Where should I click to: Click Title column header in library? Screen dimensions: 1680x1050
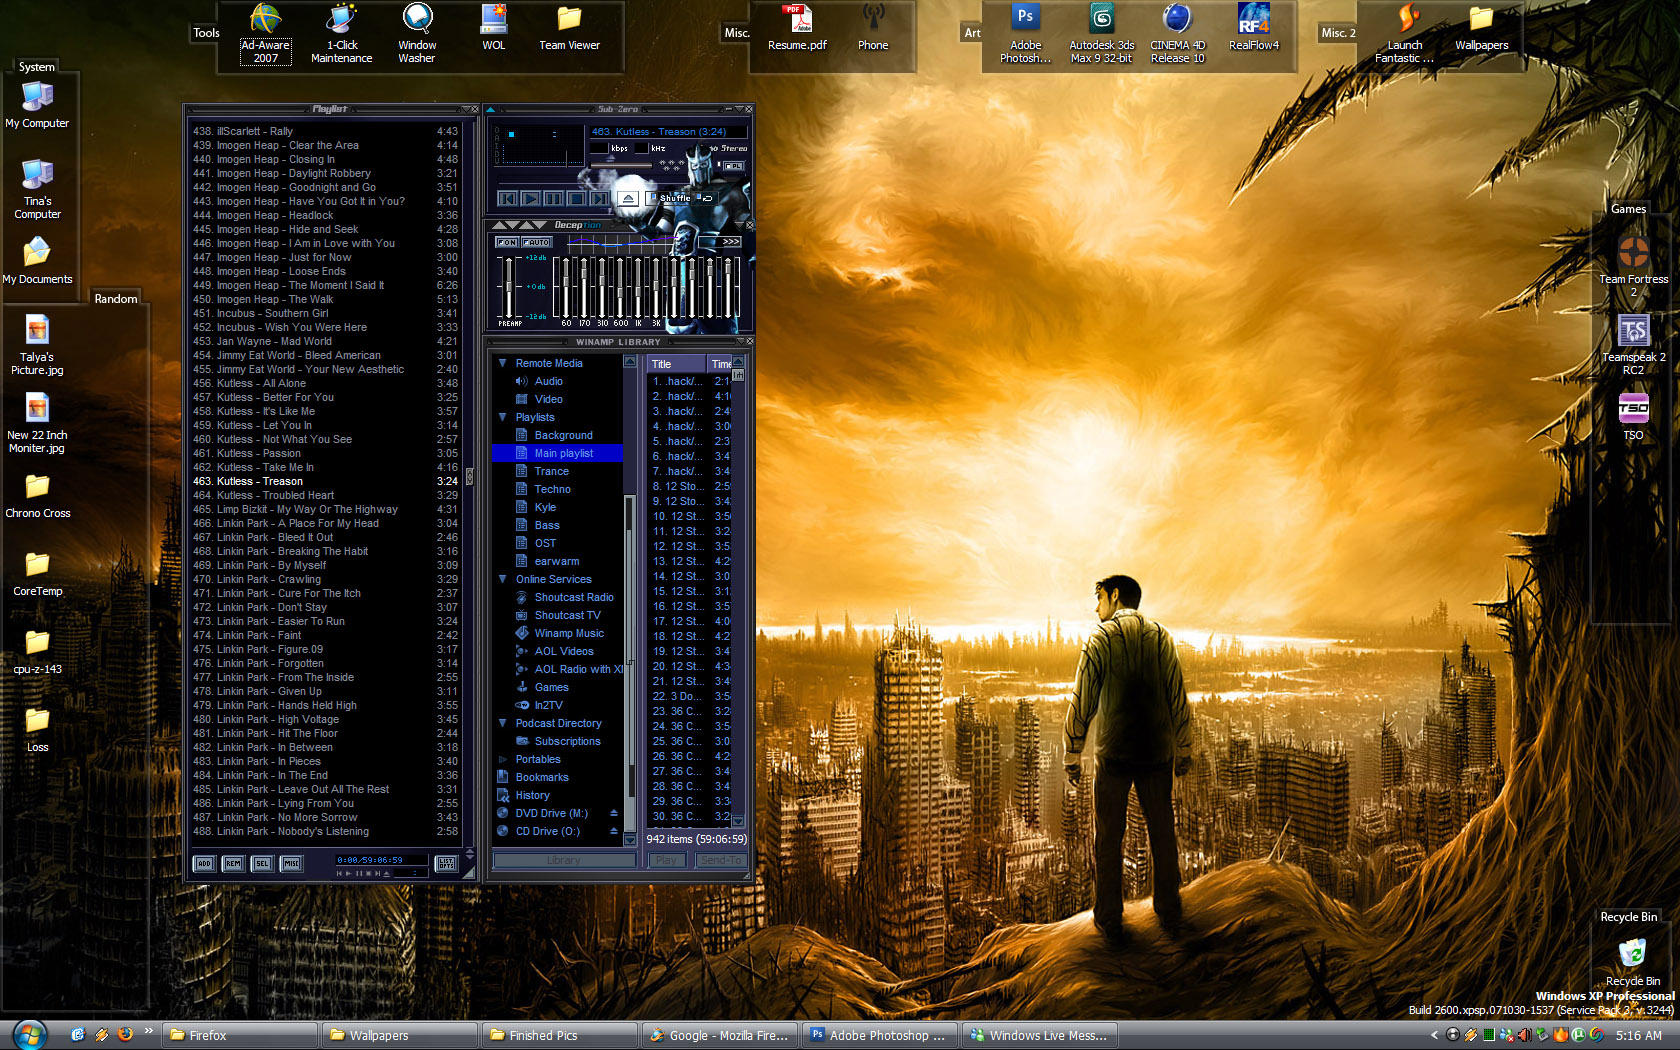click(x=676, y=364)
